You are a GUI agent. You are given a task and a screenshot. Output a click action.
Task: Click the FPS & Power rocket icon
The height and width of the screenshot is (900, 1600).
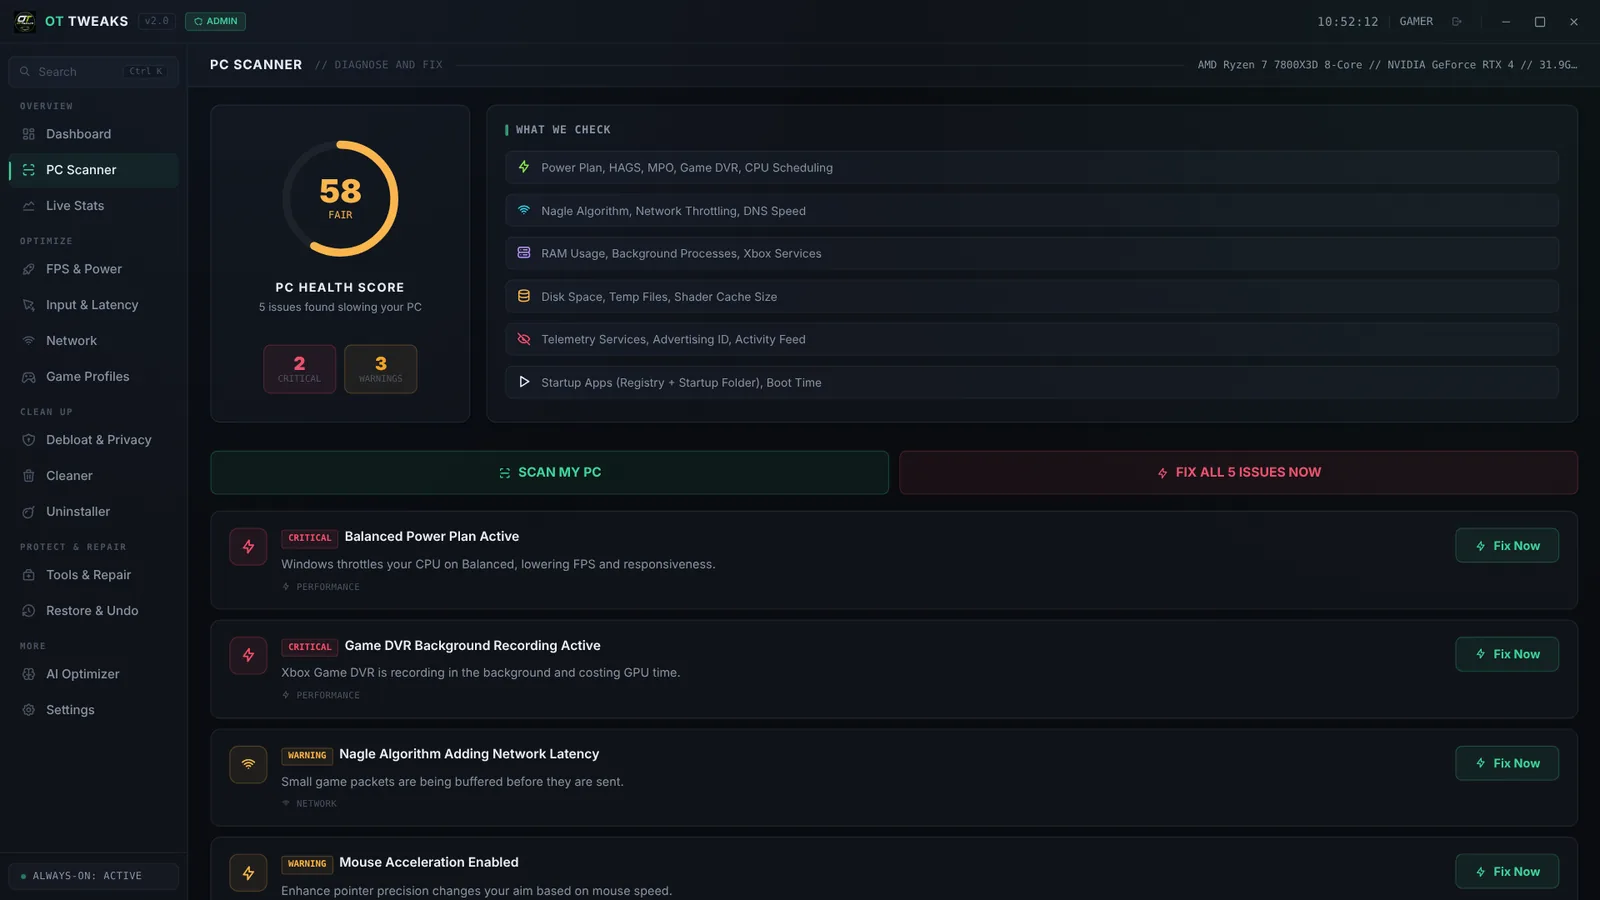(29, 269)
